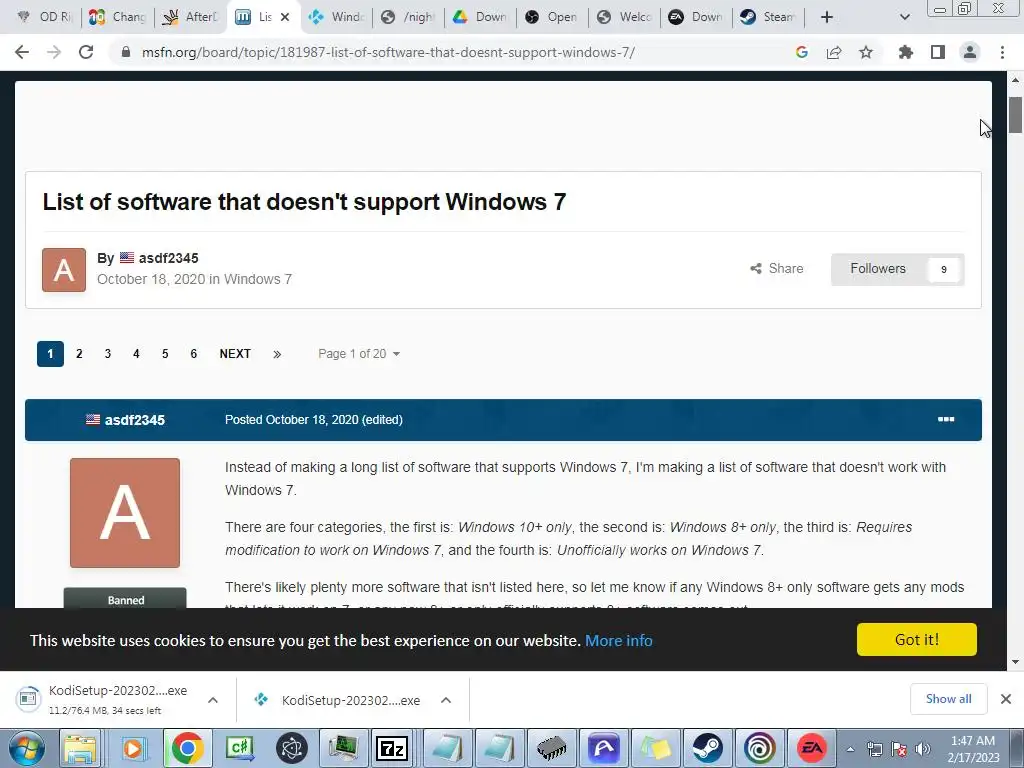Go to page 3 of topic

(108, 354)
